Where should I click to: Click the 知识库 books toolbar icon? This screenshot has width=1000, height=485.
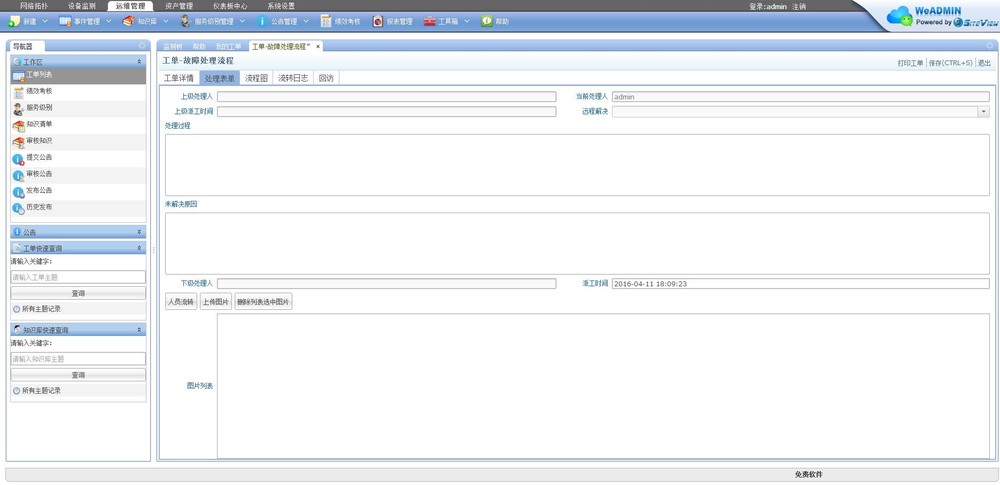click(x=128, y=21)
